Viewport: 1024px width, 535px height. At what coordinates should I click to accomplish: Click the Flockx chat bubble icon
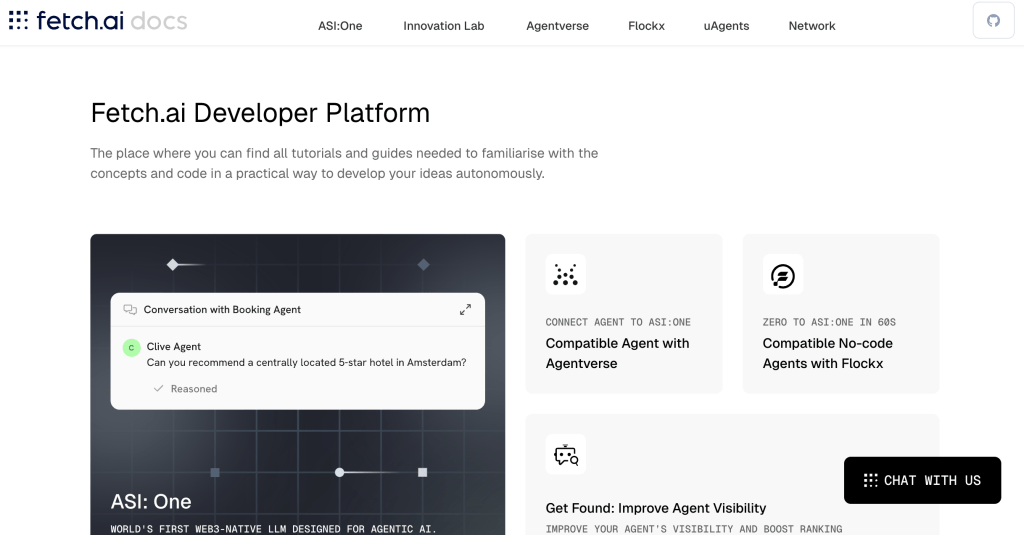click(782, 274)
